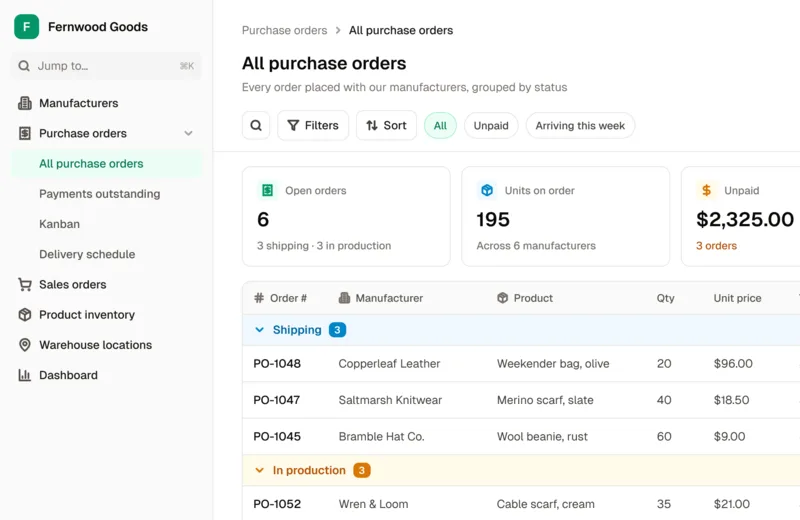Open the Delivery schedule page
This screenshot has height=520, width=800.
click(87, 254)
